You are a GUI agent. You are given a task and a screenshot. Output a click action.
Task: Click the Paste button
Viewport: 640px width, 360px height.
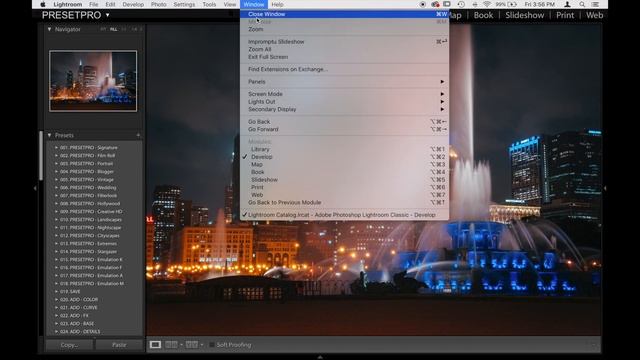[x=119, y=345]
